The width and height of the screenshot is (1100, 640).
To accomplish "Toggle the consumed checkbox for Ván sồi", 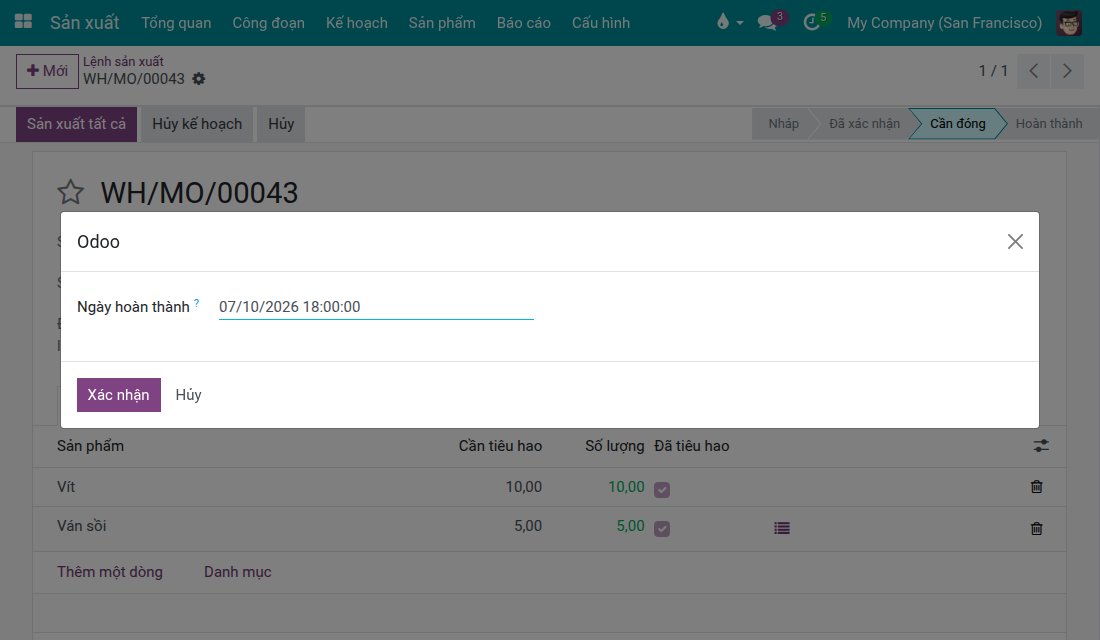I will [662, 528].
